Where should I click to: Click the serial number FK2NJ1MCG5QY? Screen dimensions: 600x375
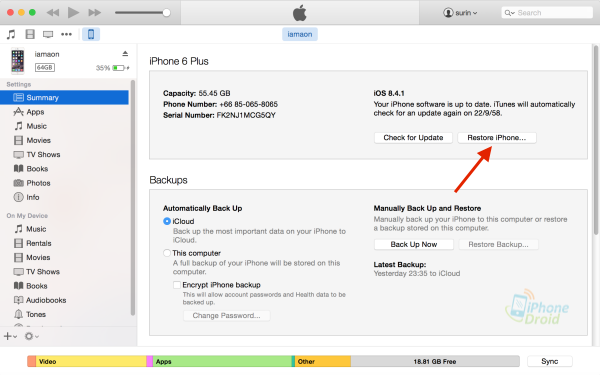pyautogui.click(x=246, y=115)
